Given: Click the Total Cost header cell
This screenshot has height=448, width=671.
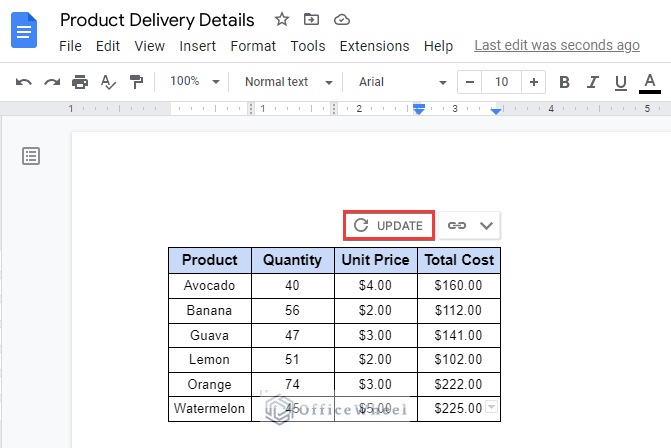Looking at the screenshot, I should click(459, 260).
